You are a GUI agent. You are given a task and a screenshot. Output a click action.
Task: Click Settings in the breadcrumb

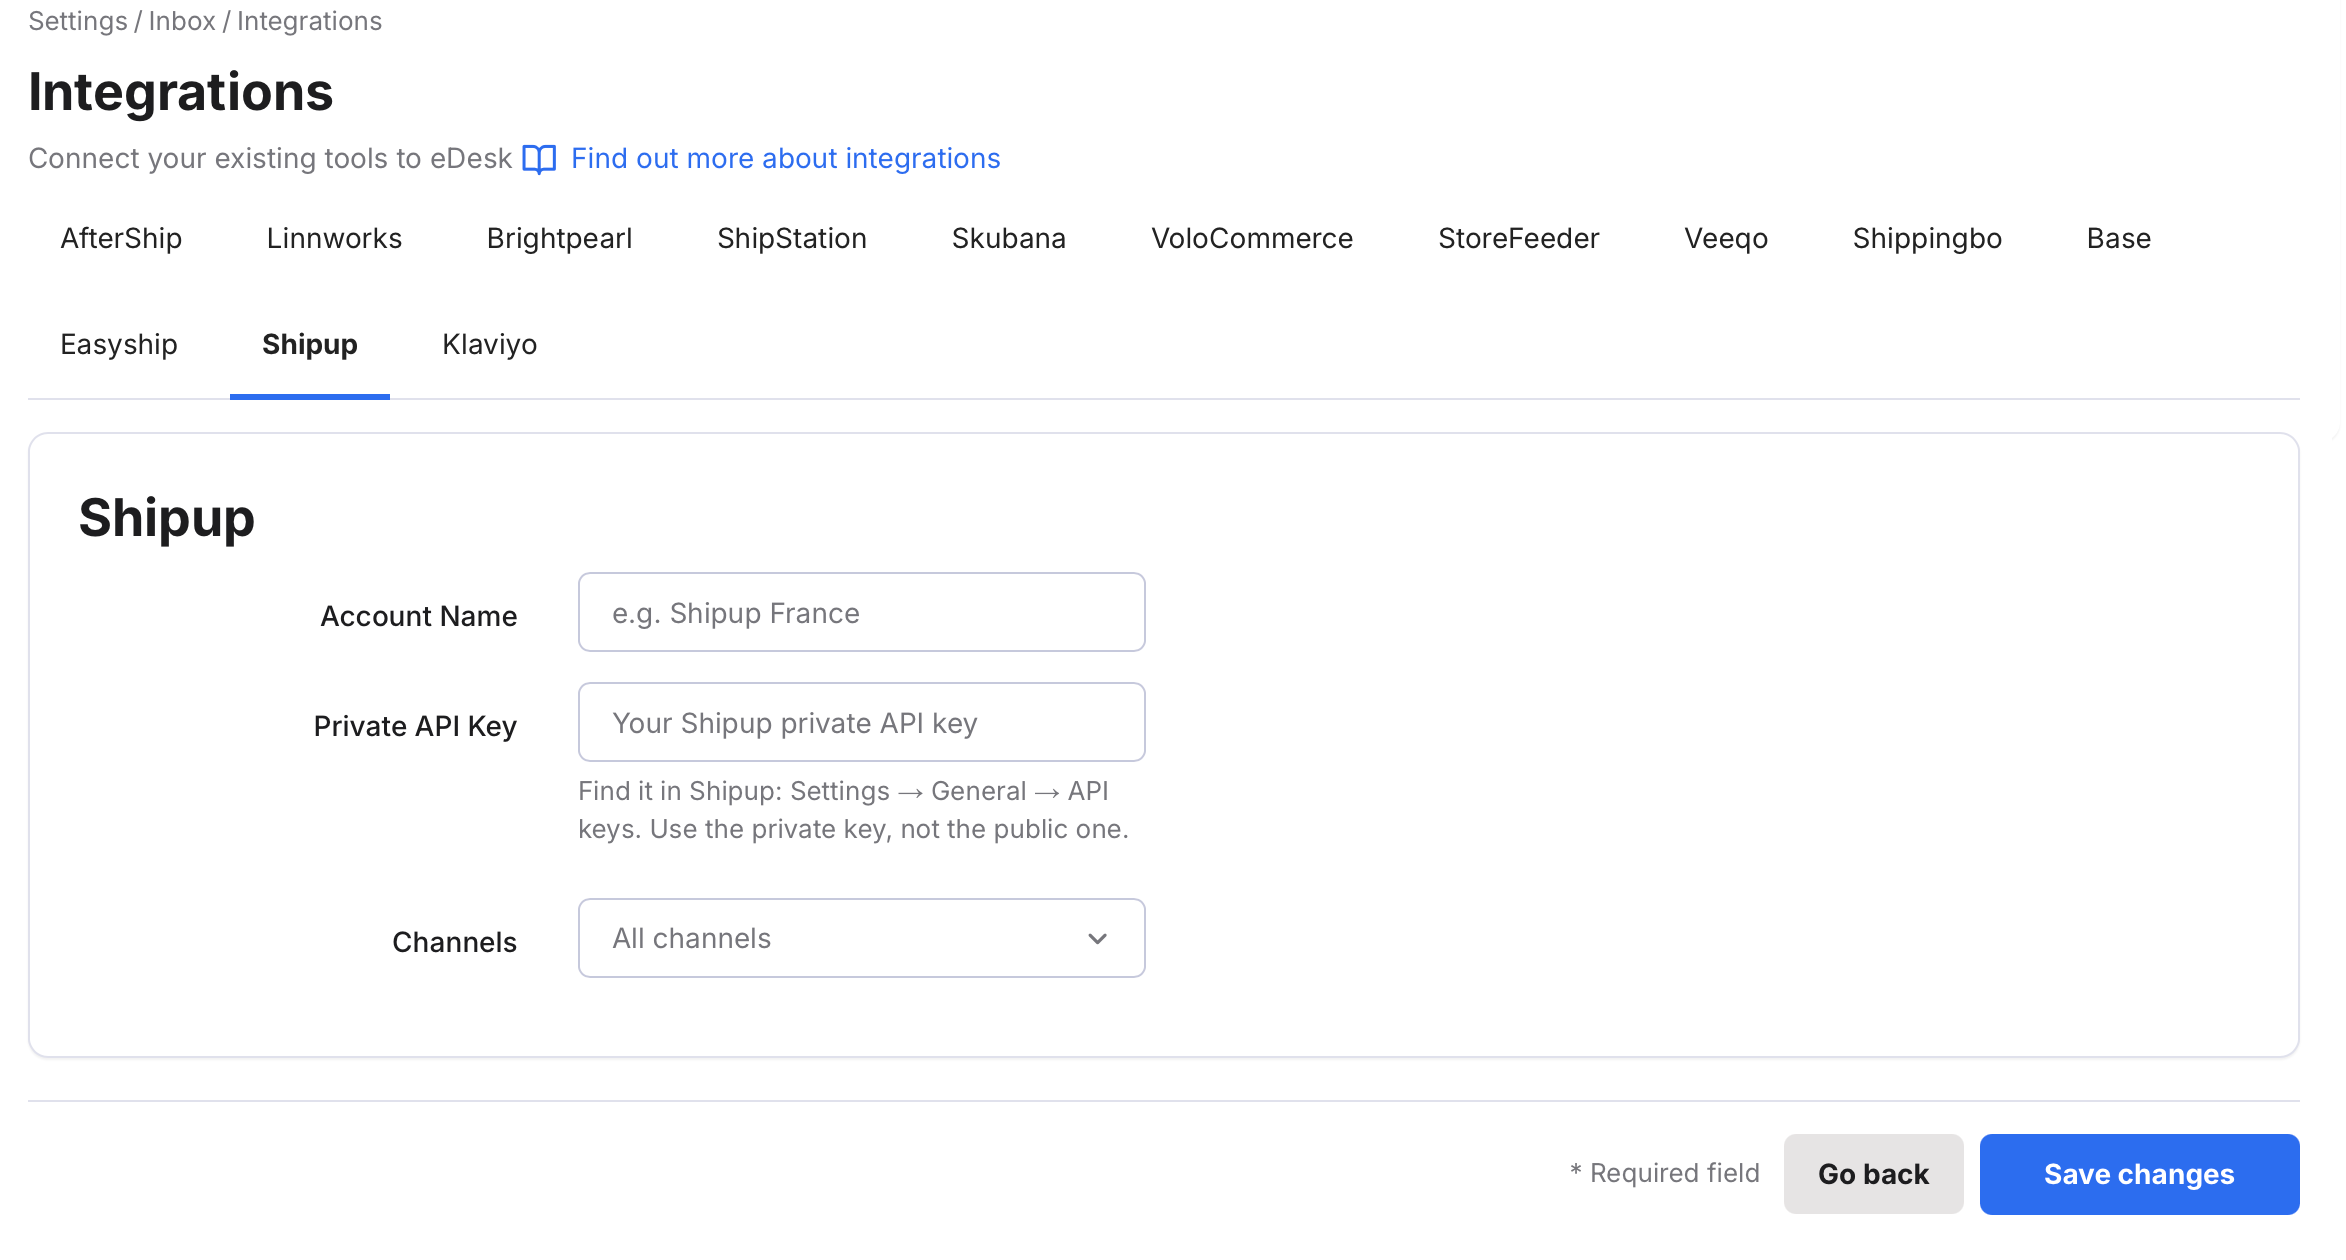[x=78, y=21]
